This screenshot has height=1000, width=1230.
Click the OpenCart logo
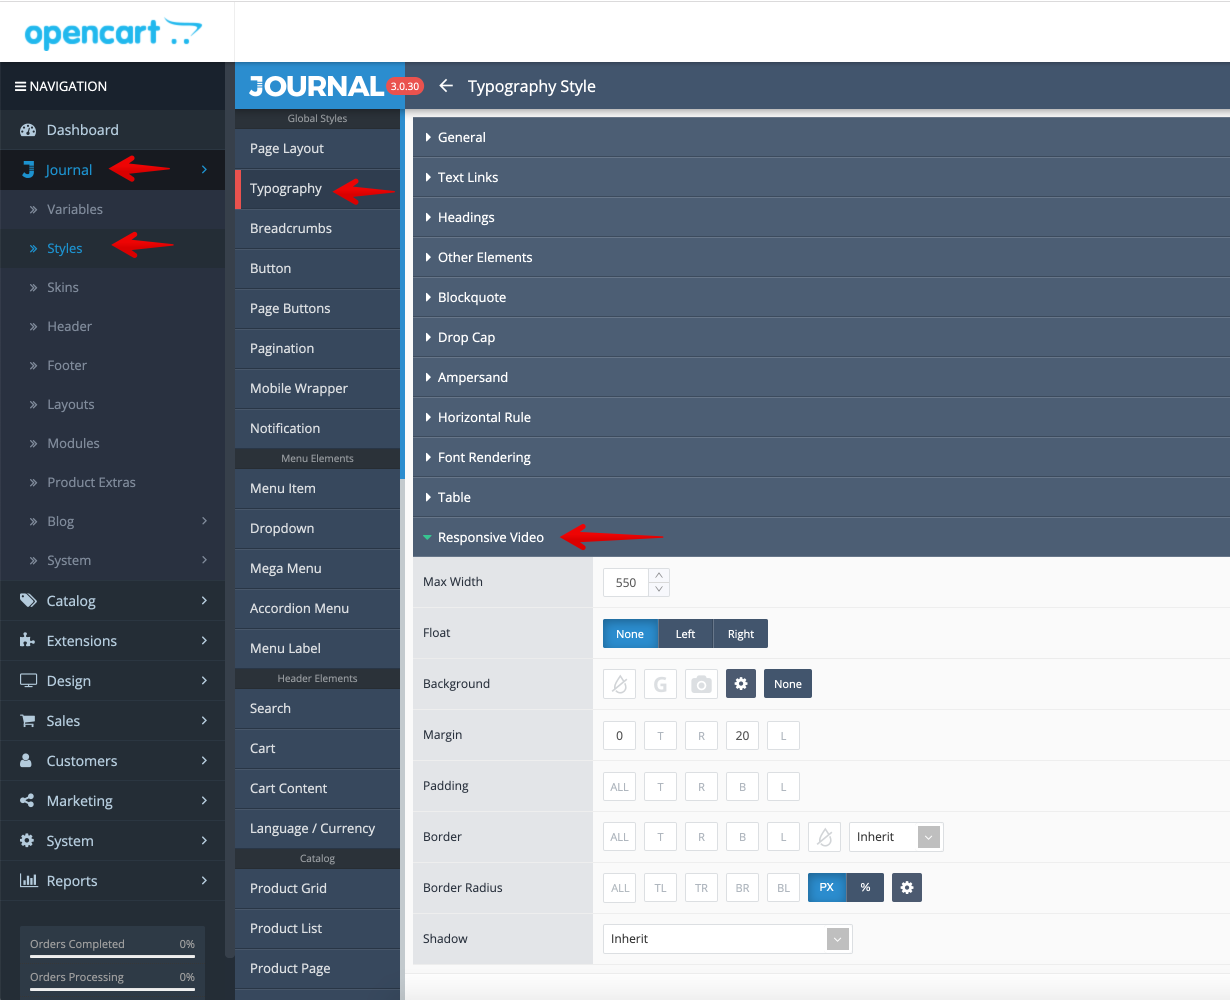[113, 34]
